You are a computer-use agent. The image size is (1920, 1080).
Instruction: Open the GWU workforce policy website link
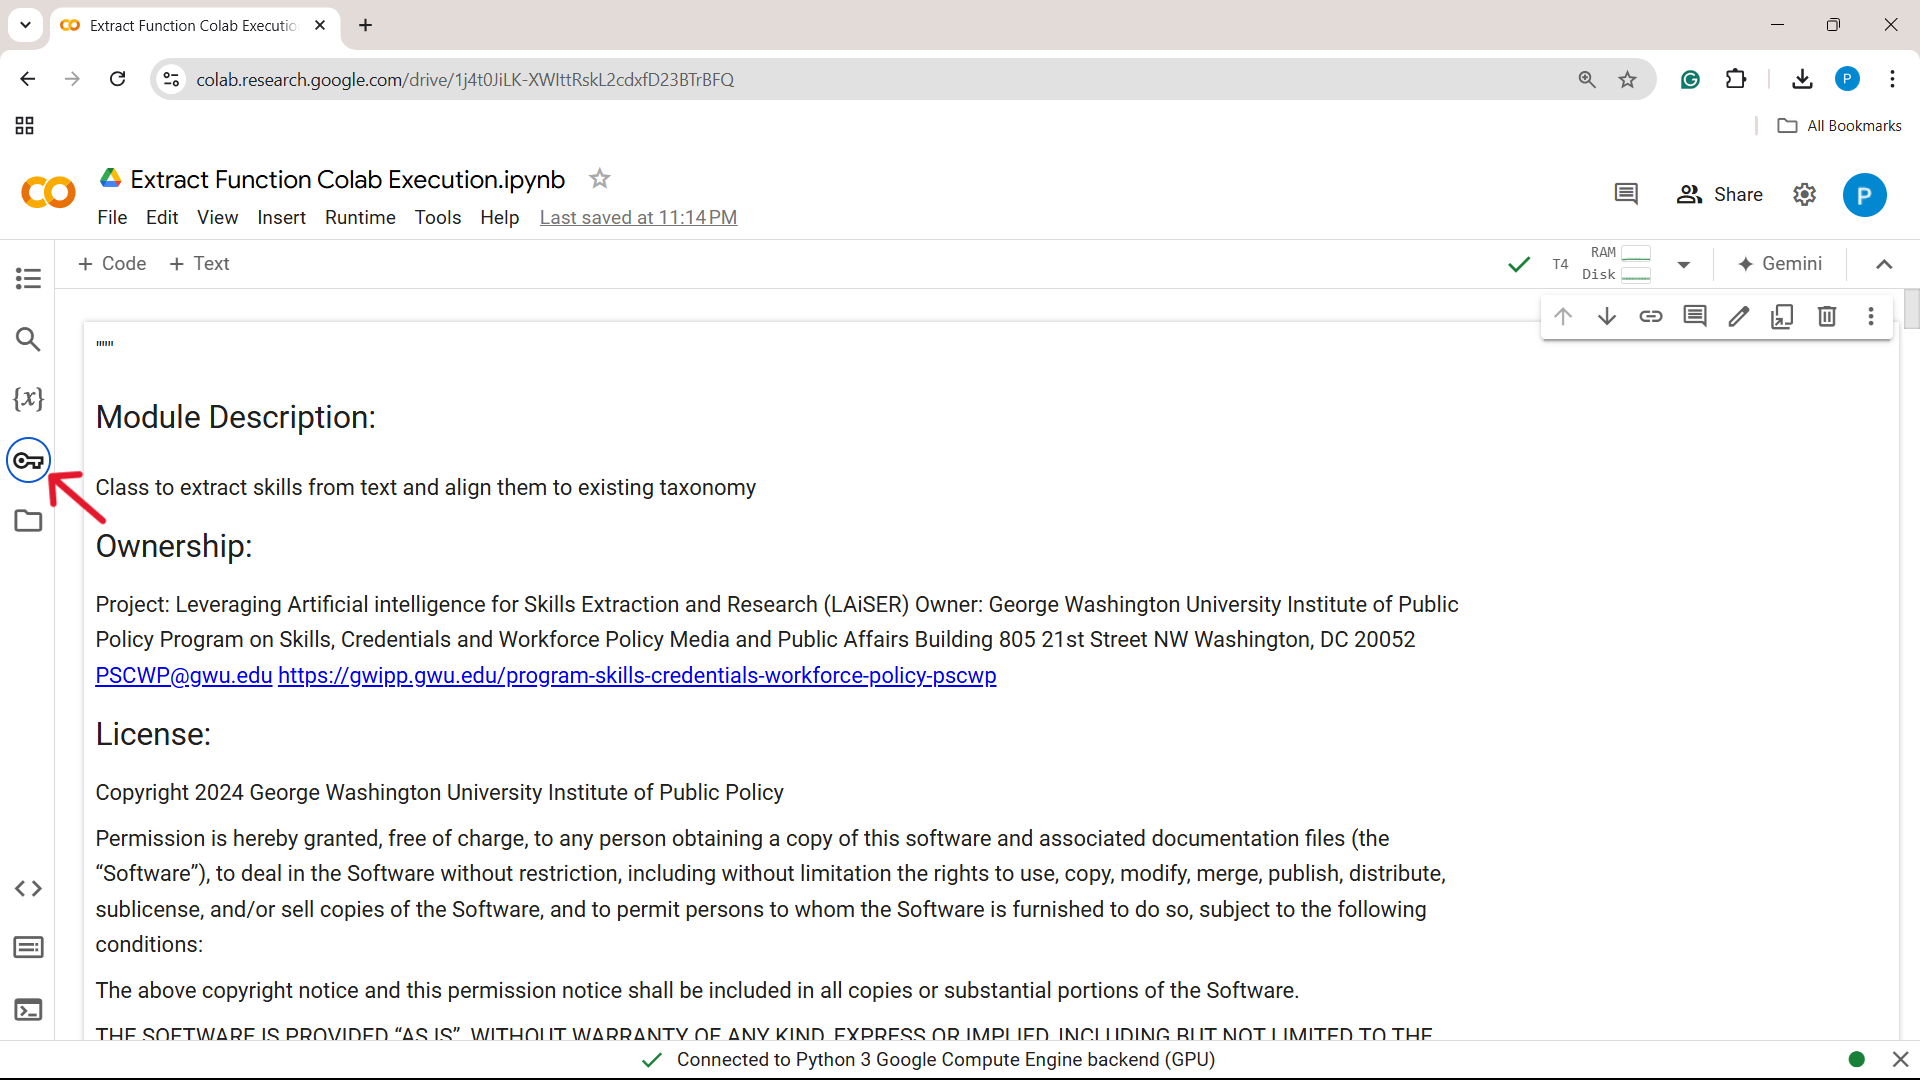[x=638, y=674]
